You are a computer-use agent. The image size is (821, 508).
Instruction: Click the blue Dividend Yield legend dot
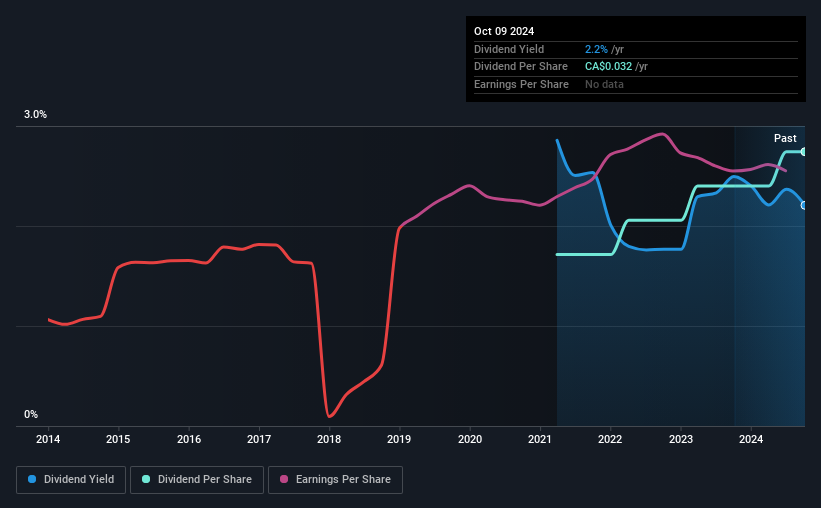[32, 479]
